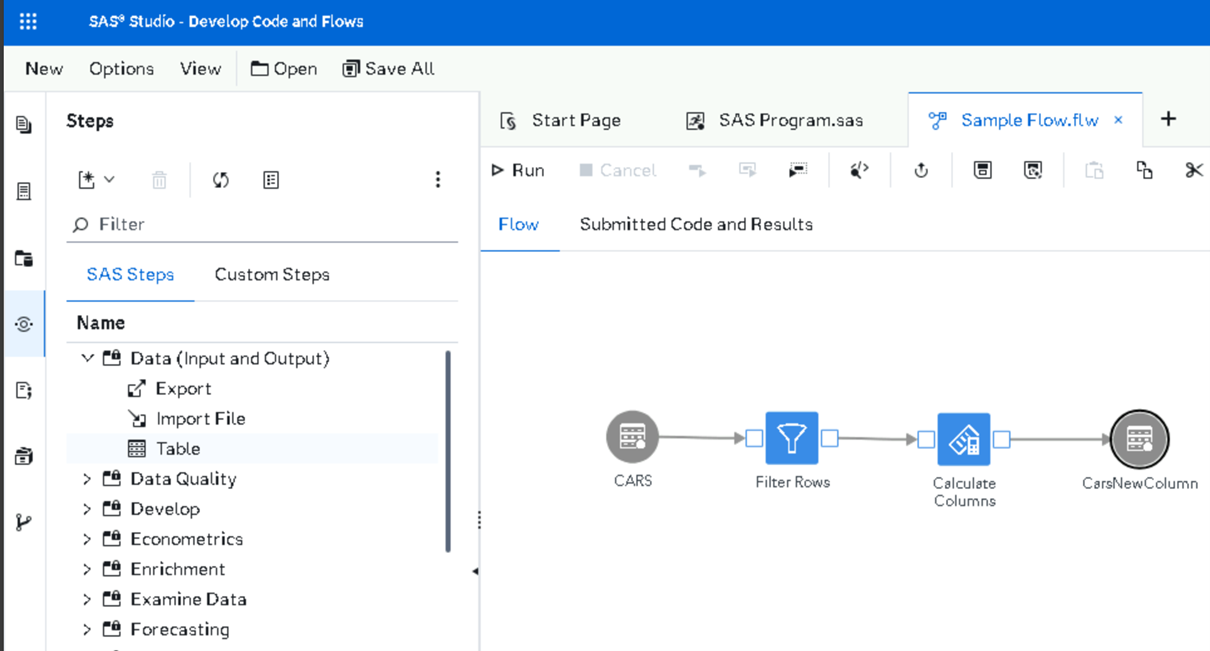This screenshot has width=1210, height=651.
Task: Click the Filter Rows output port
Action: point(830,438)
